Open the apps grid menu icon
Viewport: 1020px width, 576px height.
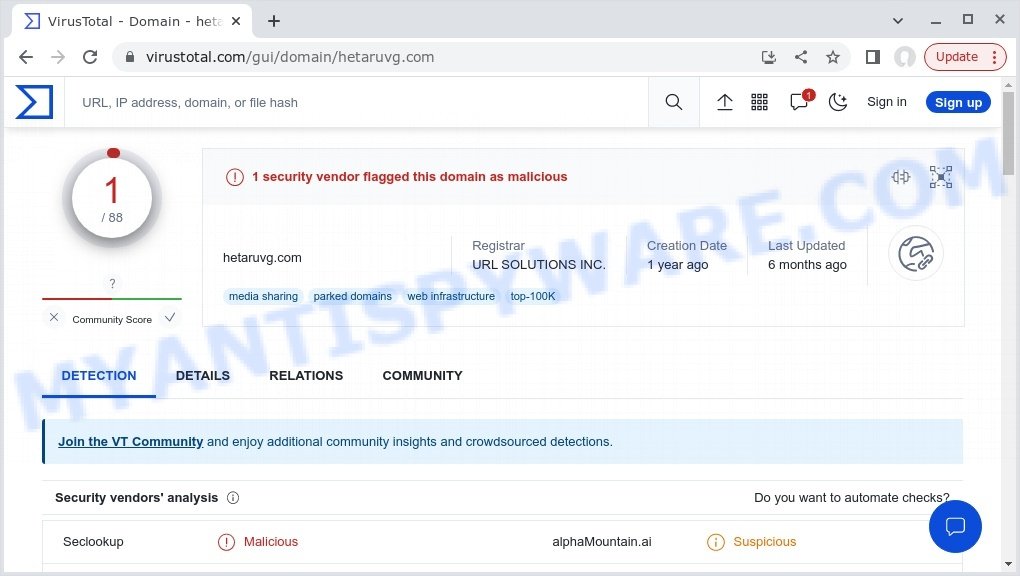[759, 102]
